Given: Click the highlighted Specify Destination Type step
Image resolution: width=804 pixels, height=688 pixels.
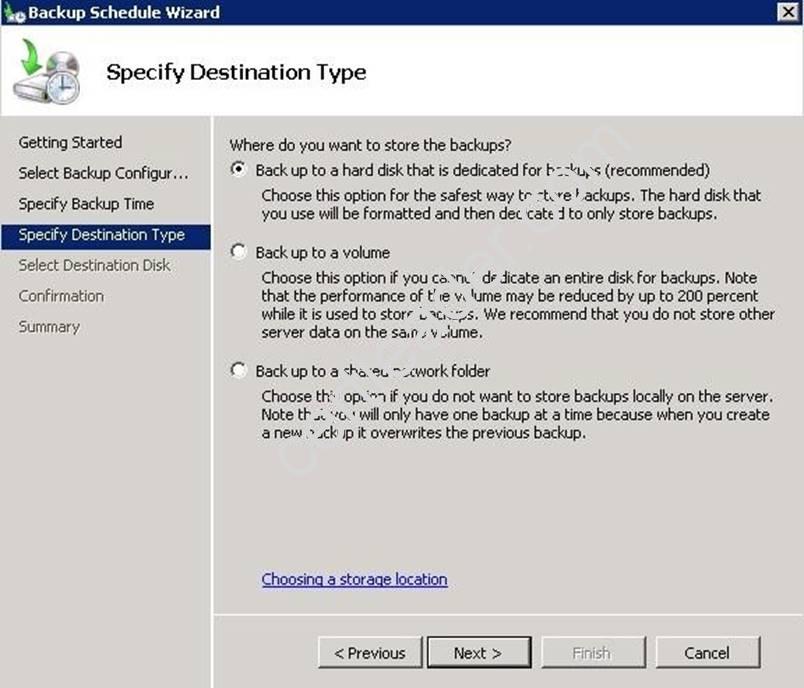Looking at the screenshot, I should (x=101, y=235).
